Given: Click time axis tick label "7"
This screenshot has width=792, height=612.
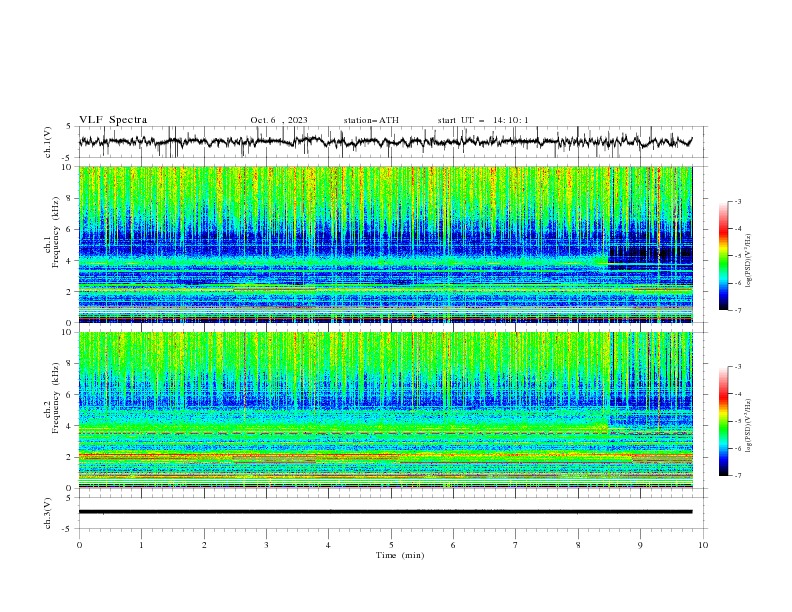Looking at the screenshot, I should tap(516, 545).
